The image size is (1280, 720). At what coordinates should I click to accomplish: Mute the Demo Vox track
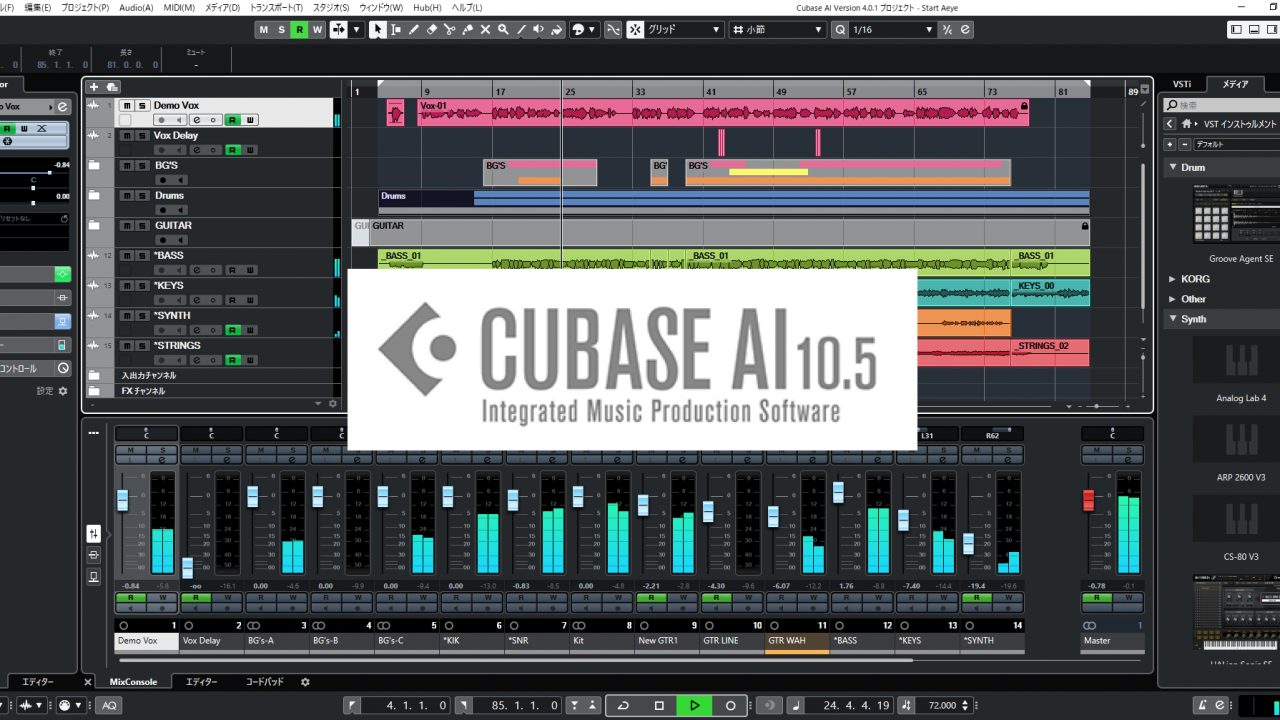[127, 106]
